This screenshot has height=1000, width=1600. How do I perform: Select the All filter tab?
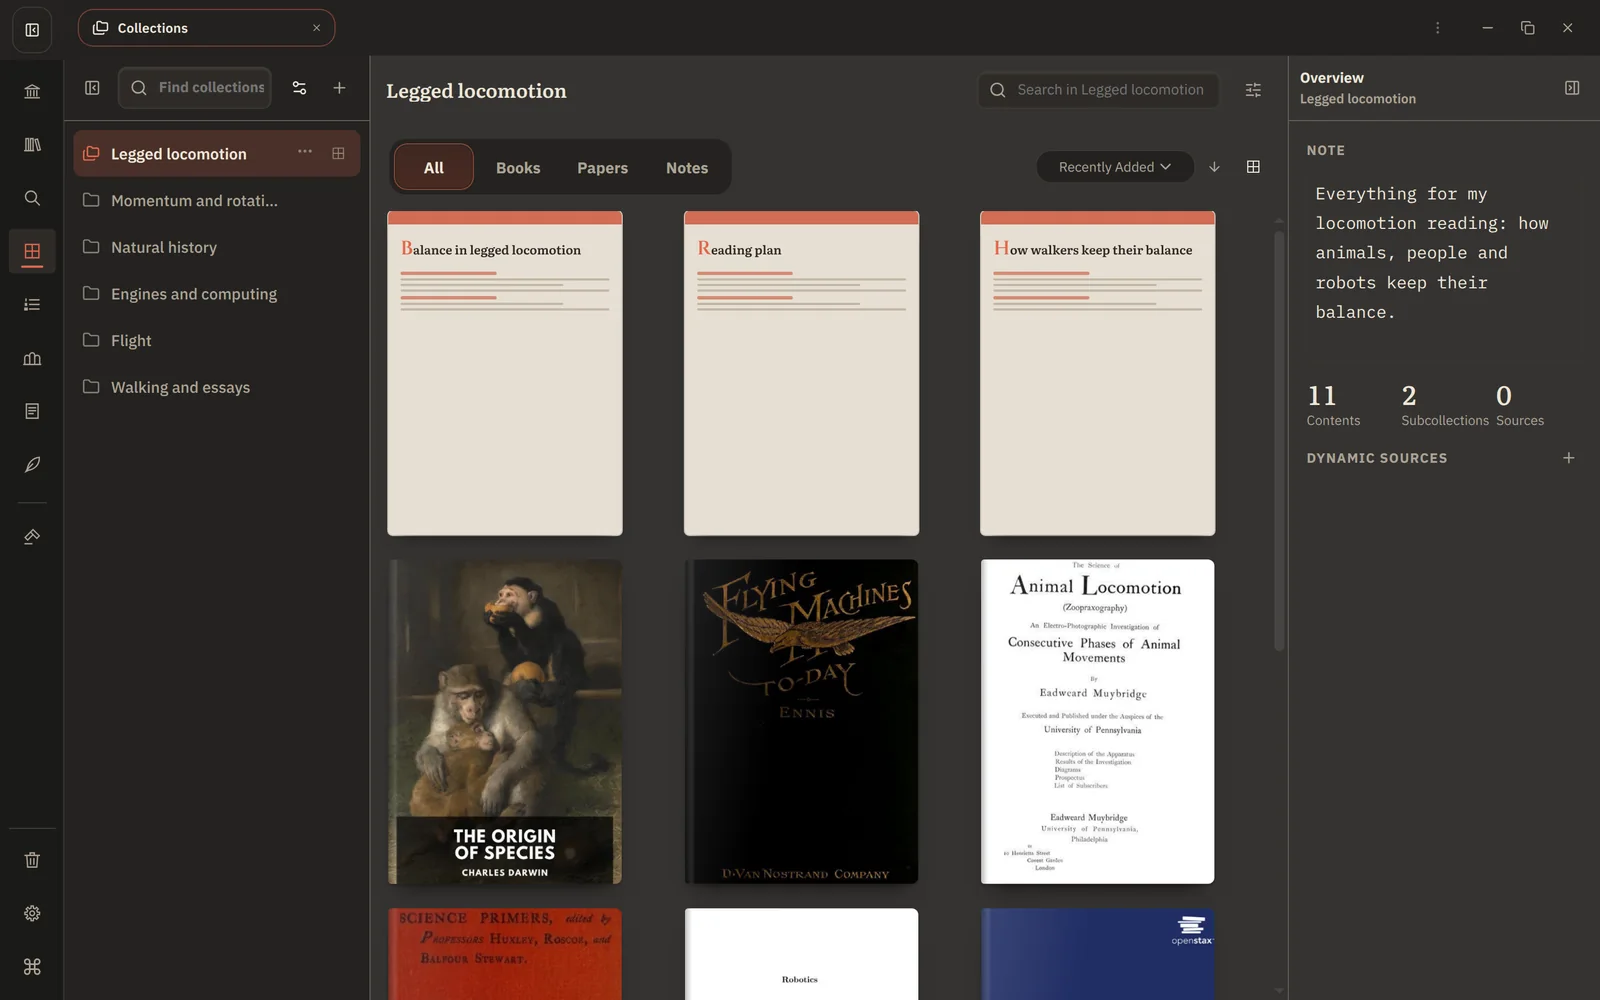pyautogui.click(x=433, y=168)
